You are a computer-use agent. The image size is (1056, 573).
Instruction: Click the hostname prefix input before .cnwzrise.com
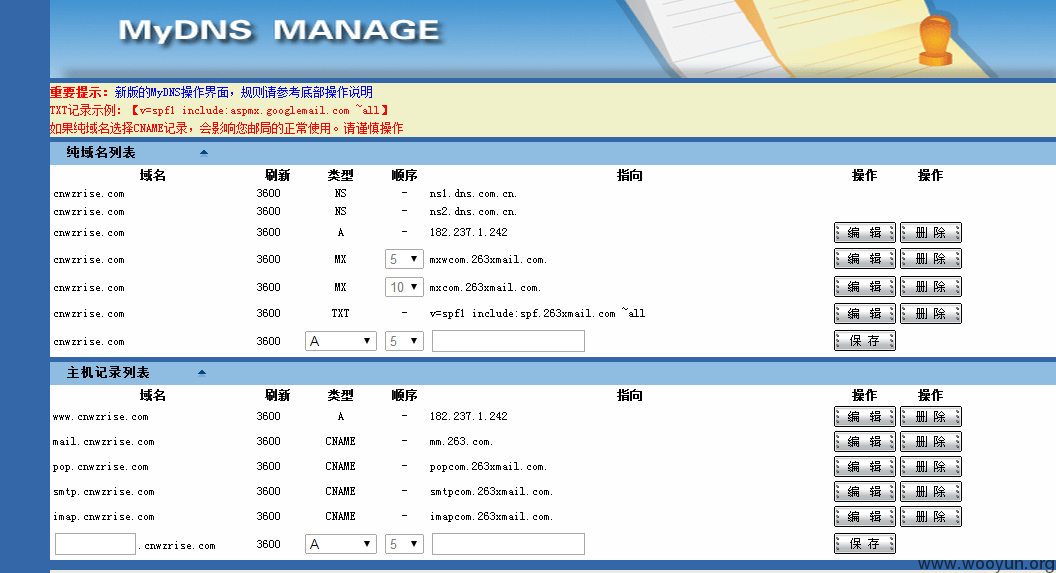pyautogui.click(x=95, y=544)
